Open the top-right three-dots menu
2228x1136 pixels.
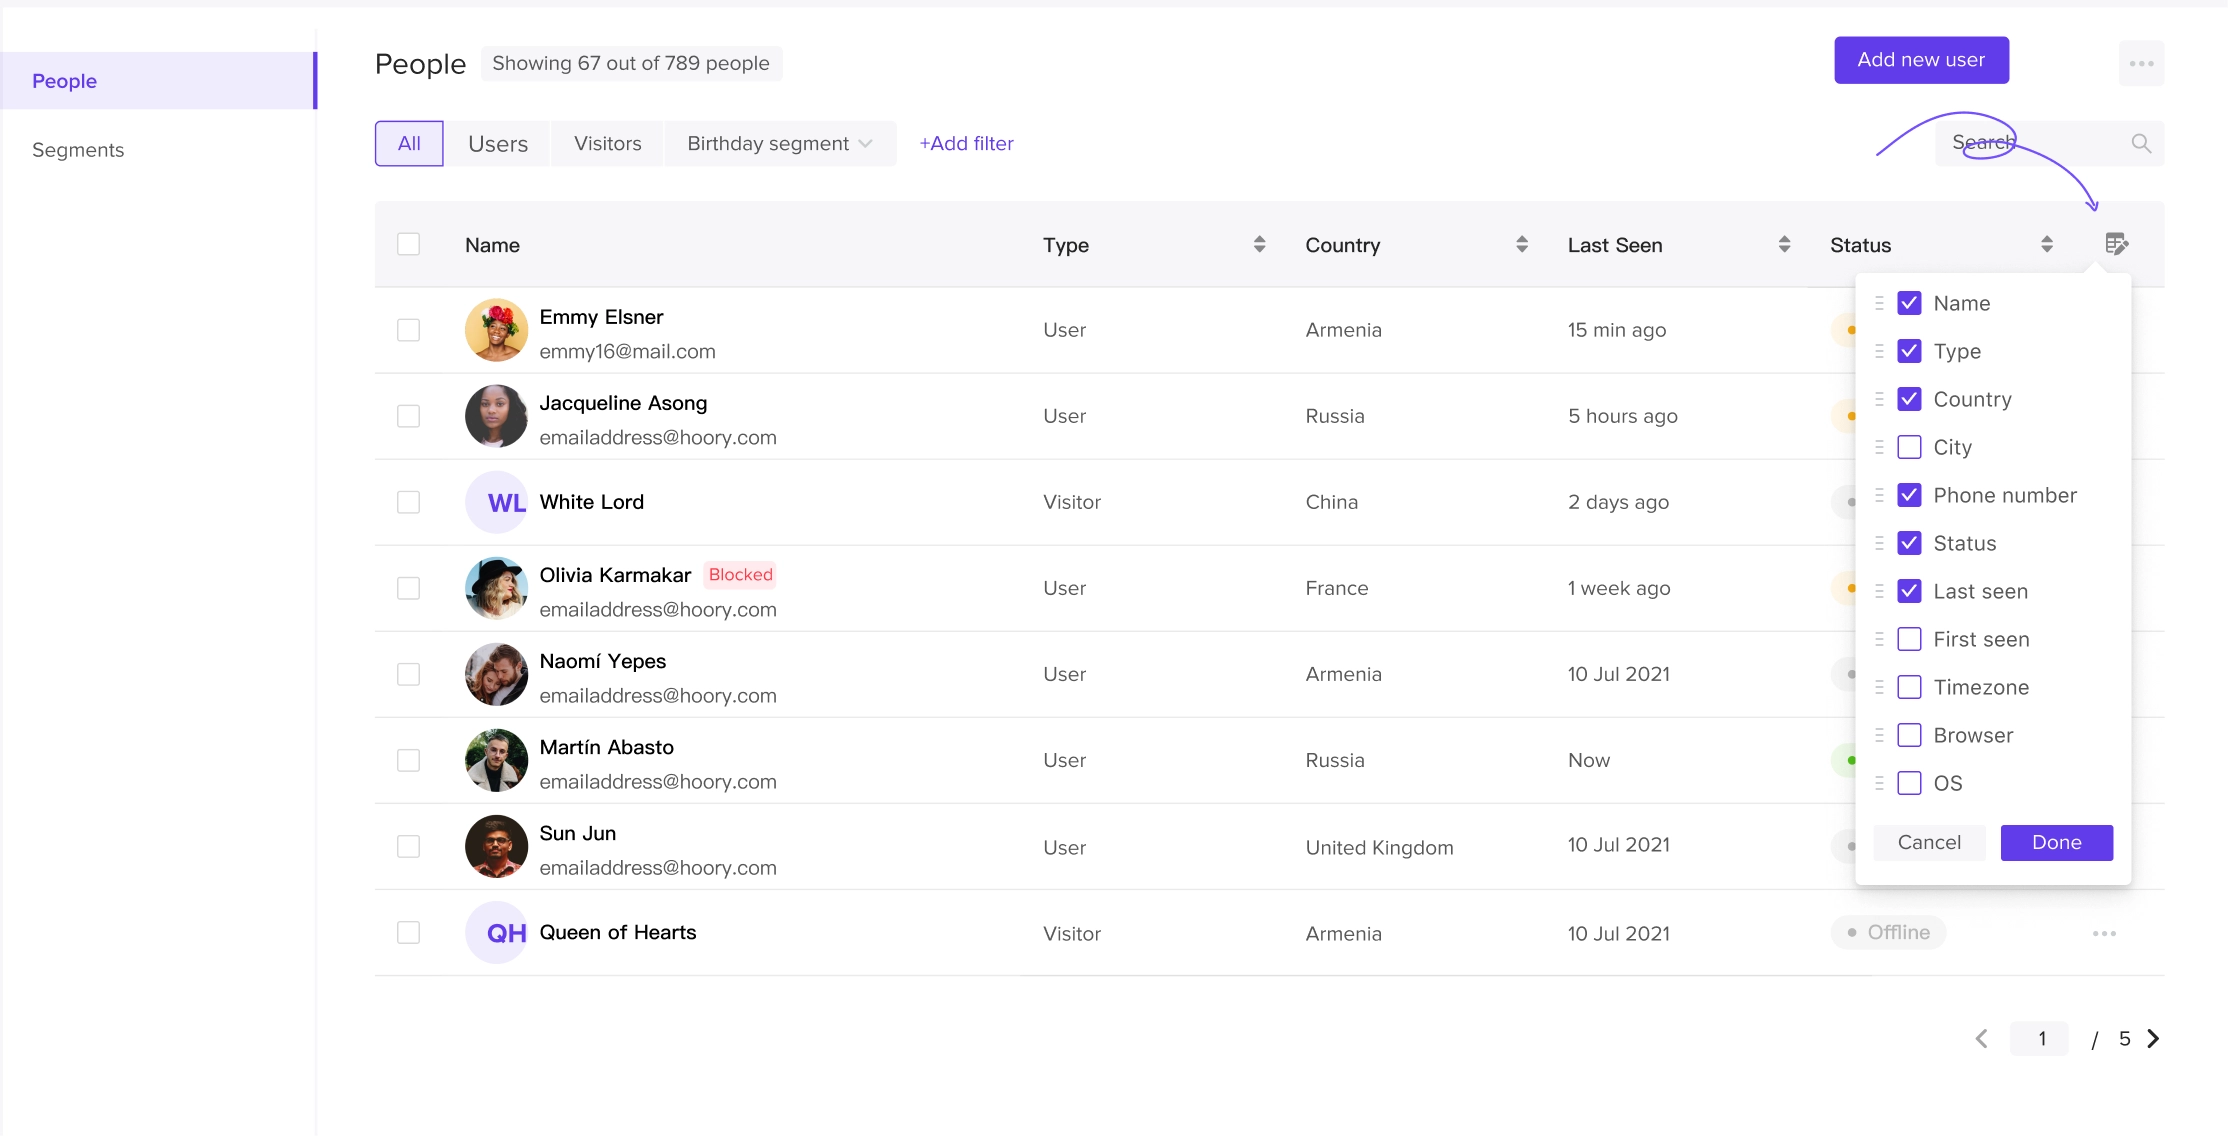tap(2141, 64)
